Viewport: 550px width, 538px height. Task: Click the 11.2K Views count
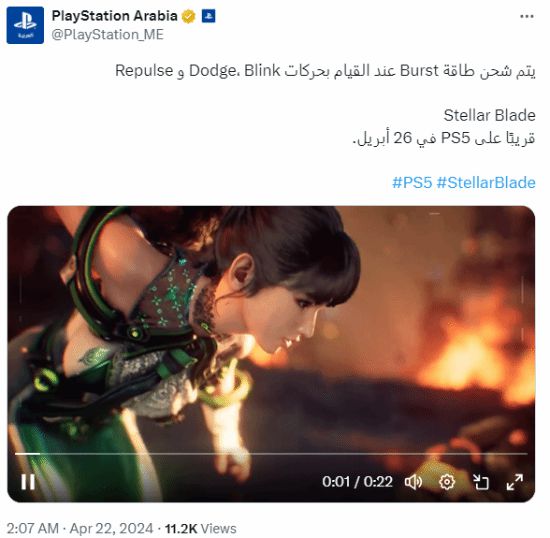coord(201,529)
